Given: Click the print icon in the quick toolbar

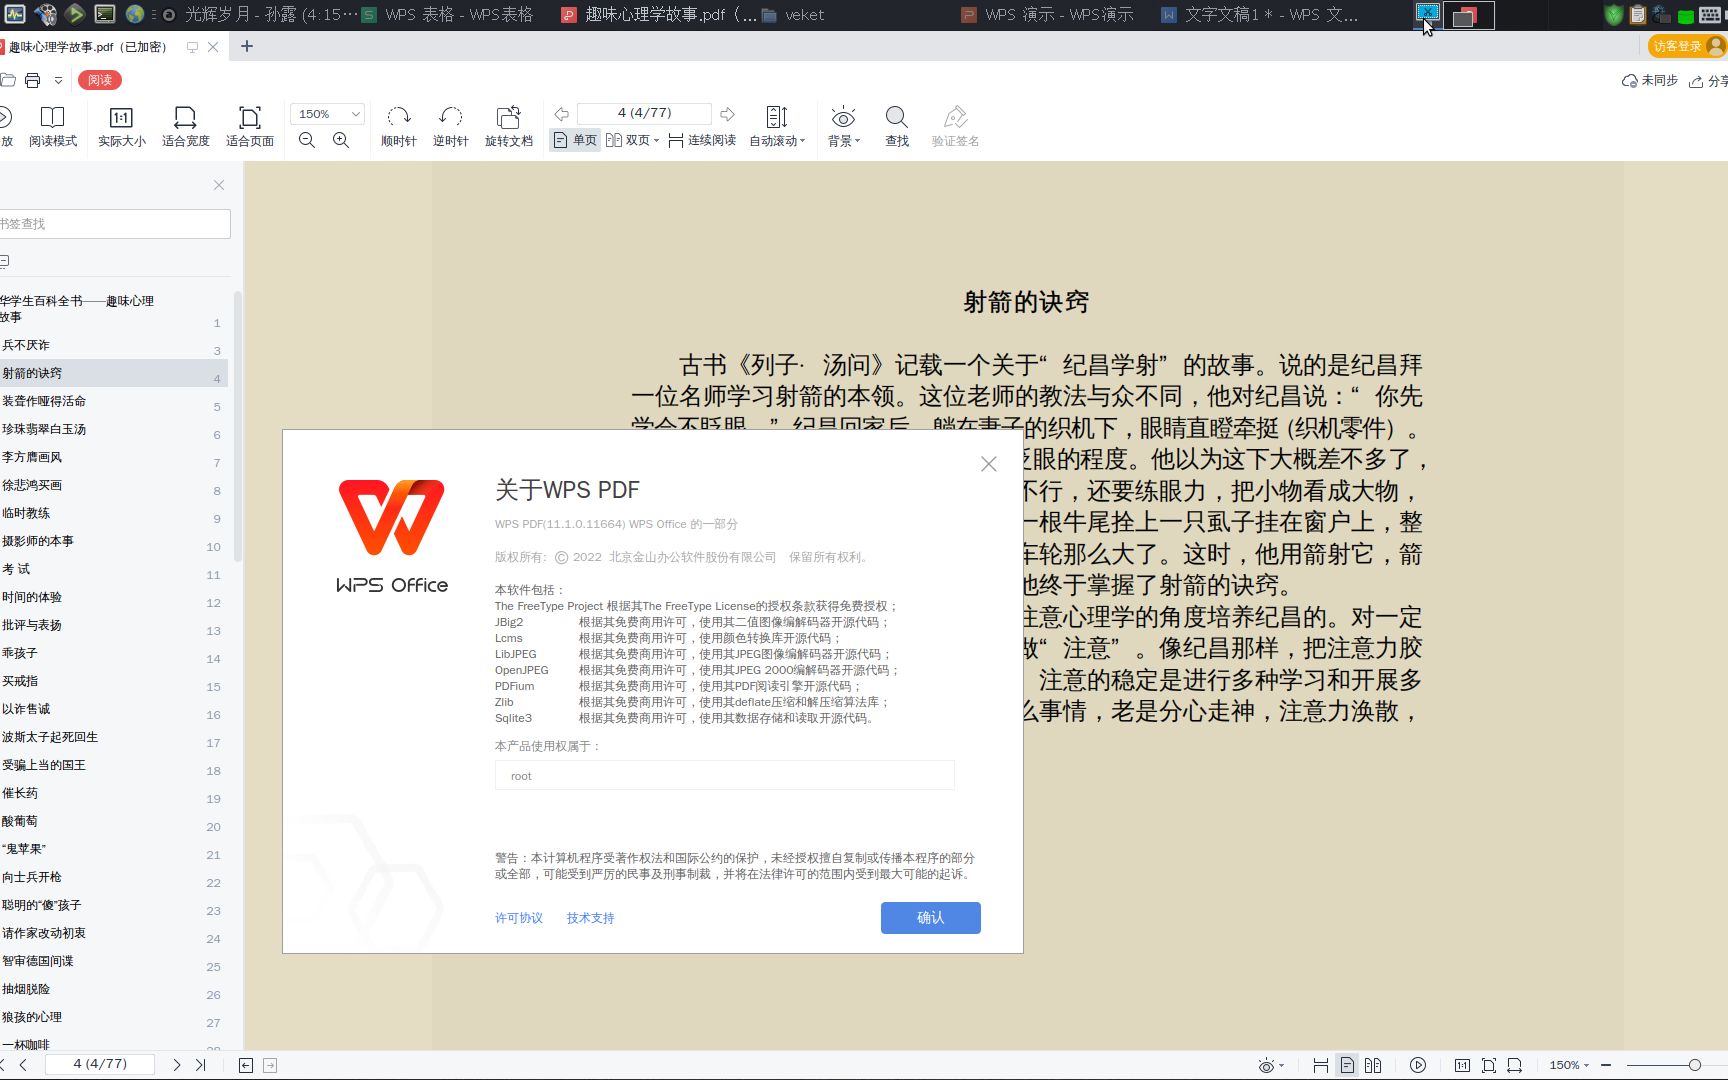Looking at the screenshot, I should [x=33, y=80].
